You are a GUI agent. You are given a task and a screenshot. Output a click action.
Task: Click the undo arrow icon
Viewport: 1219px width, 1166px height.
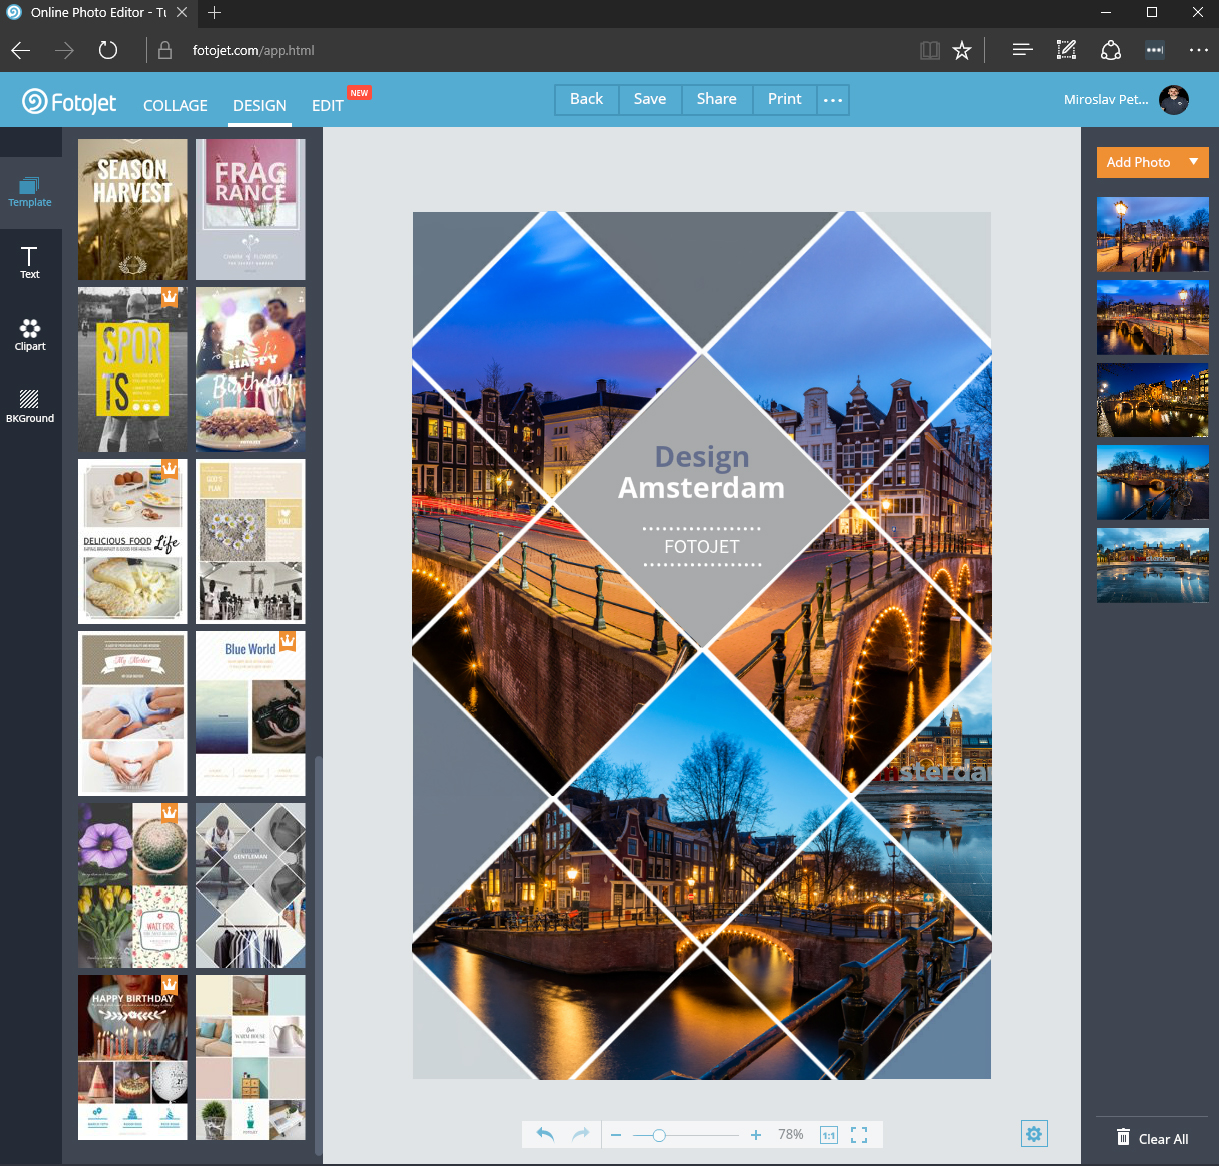pos(545,1134)
